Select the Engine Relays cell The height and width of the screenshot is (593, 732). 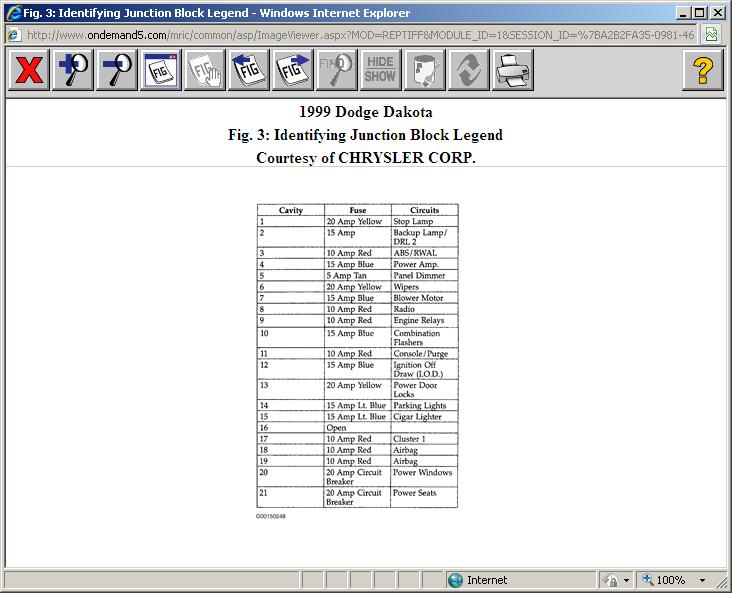point(424,320)
